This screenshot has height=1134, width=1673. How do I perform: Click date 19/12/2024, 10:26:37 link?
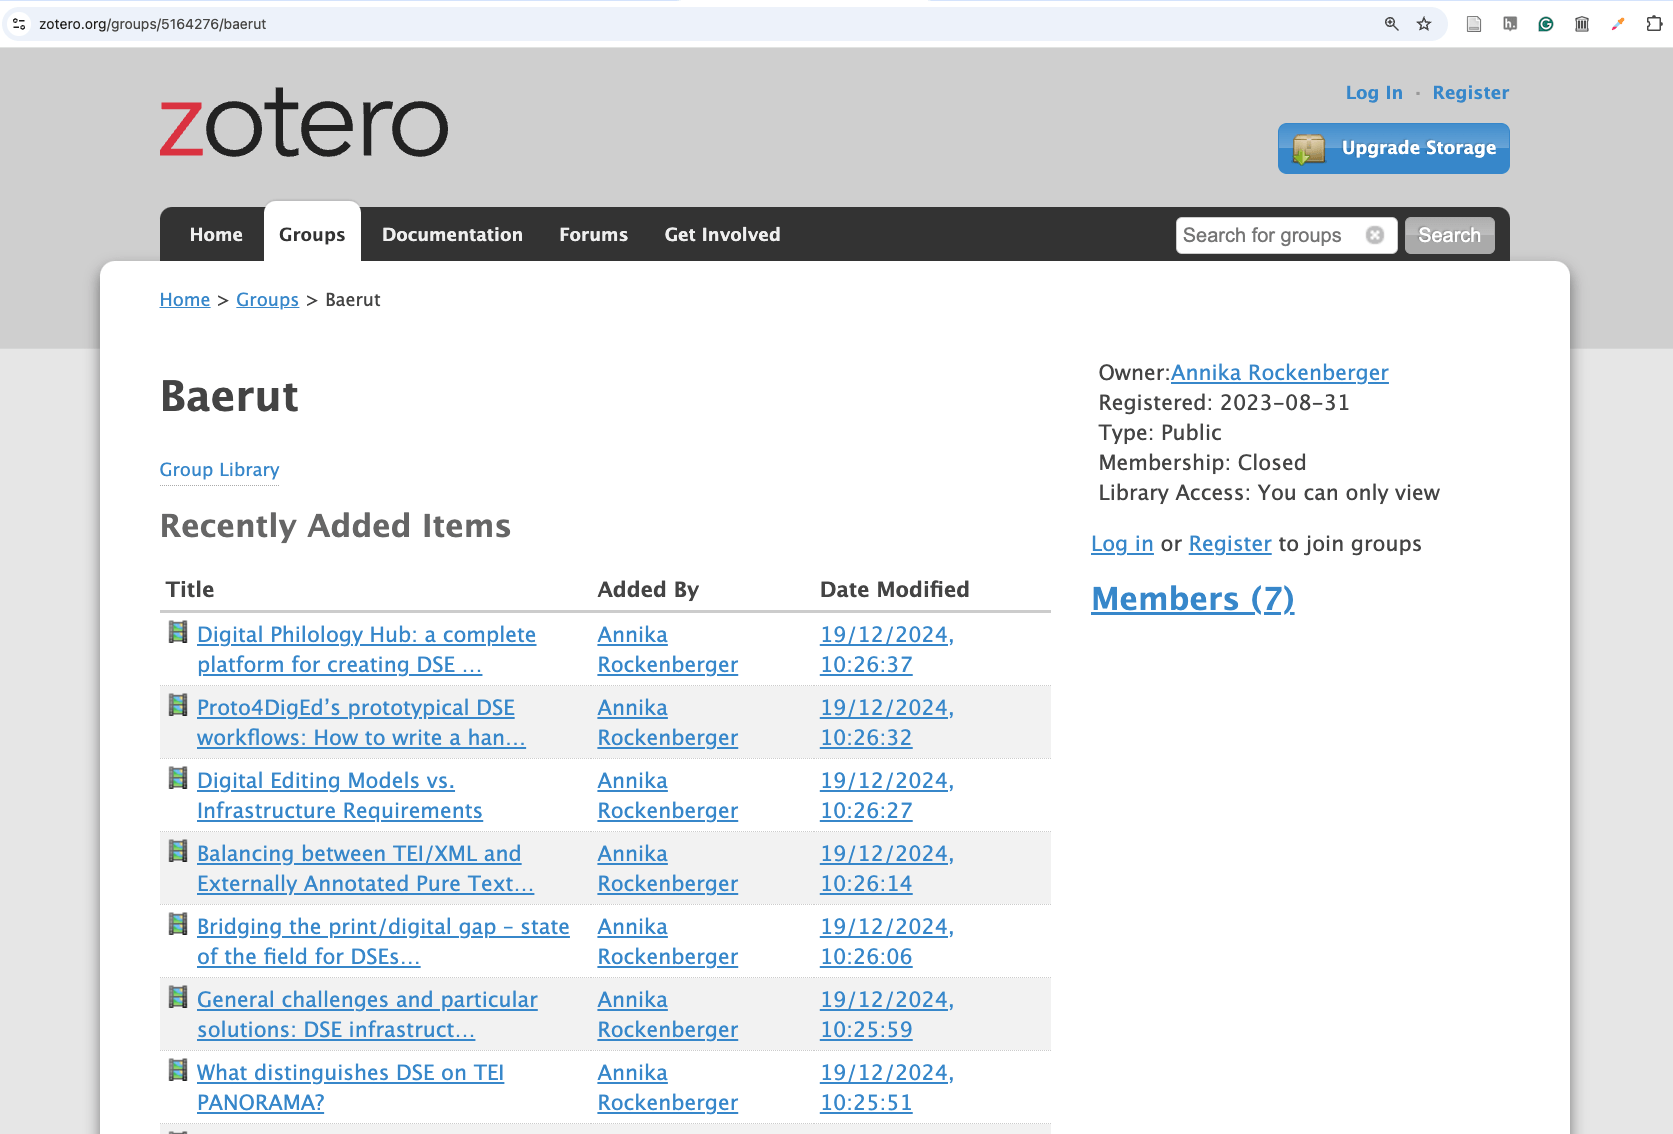pos(887,649)
